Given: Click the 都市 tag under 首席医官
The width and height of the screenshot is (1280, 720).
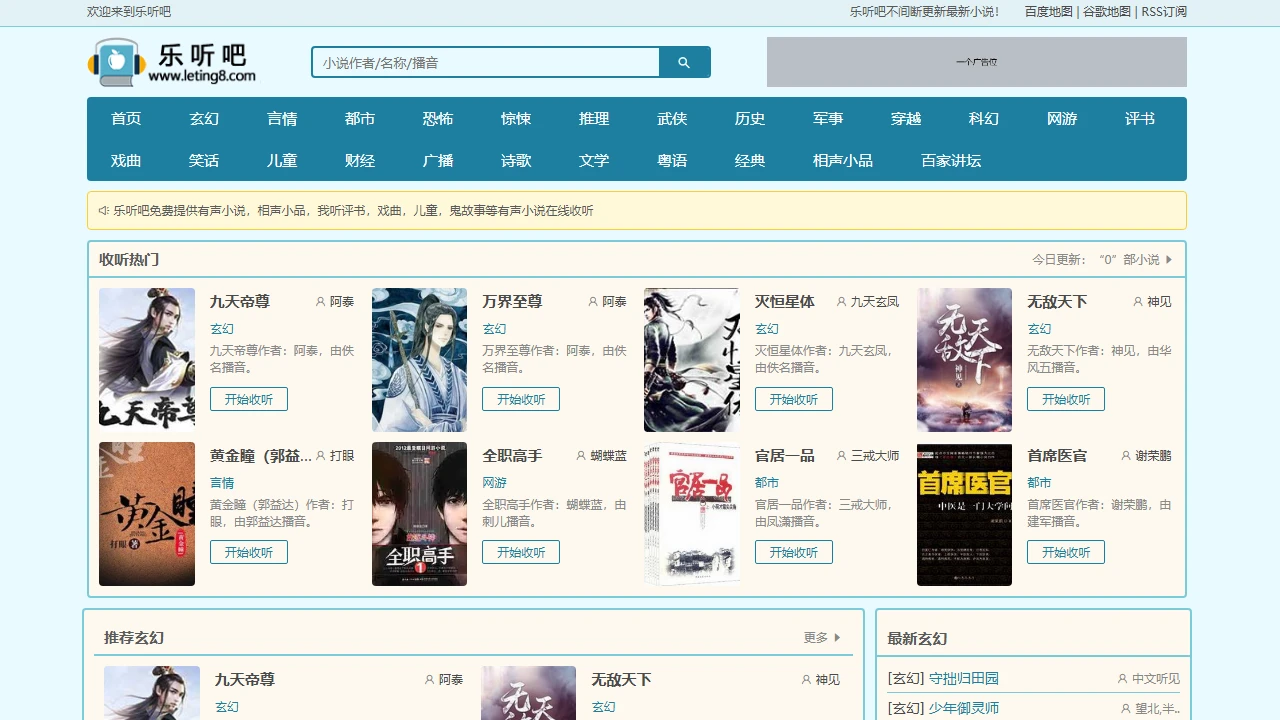Looking at the screenshot, I should click(x=1039, y=483).
